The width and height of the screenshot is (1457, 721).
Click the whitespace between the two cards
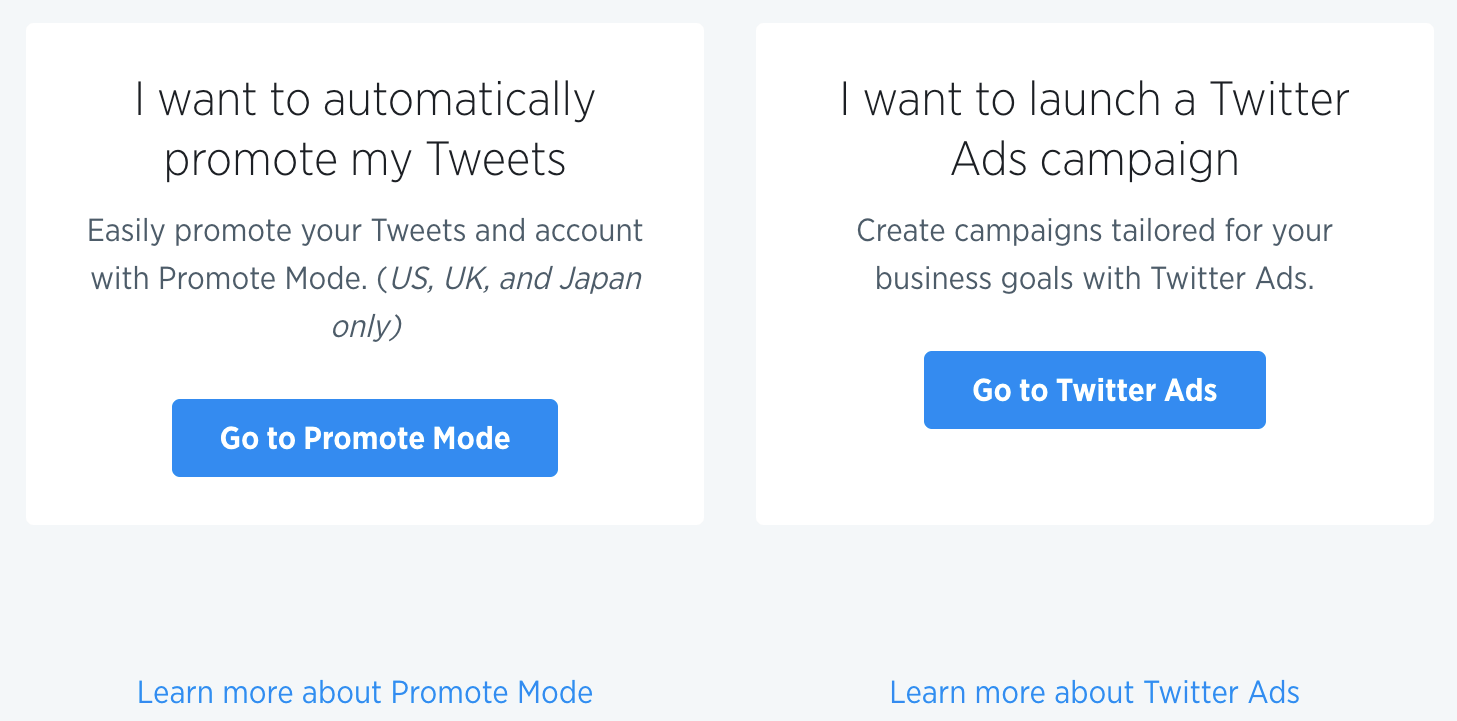(x=730, y=273)
